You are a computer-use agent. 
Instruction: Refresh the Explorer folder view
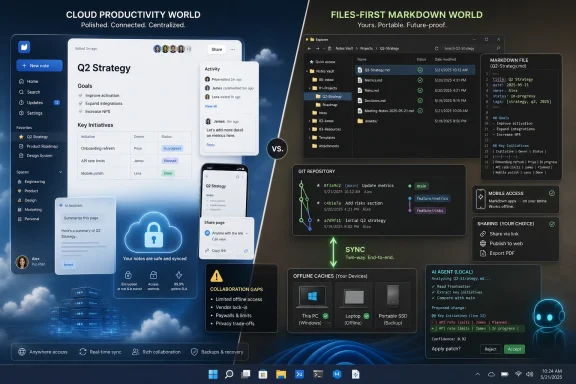click(436, 49)
